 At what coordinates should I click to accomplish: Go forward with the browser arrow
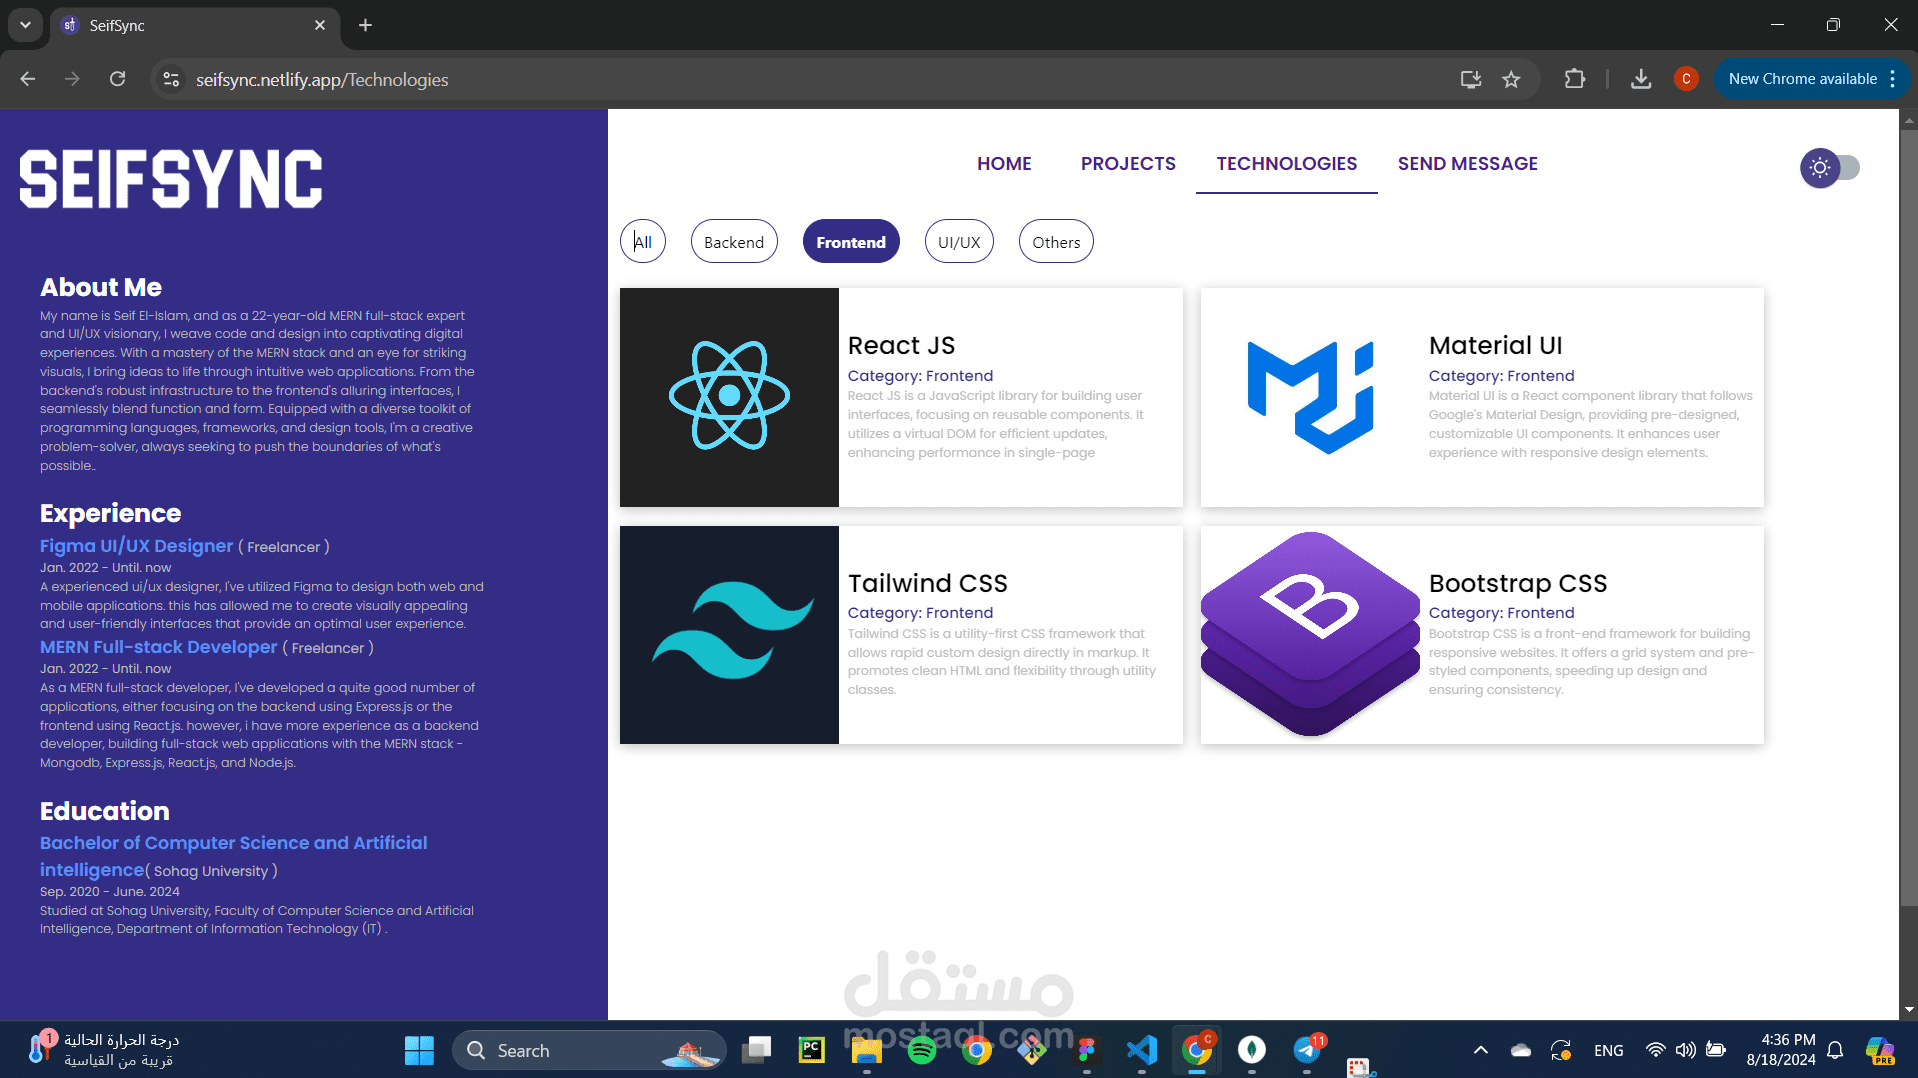72,79
